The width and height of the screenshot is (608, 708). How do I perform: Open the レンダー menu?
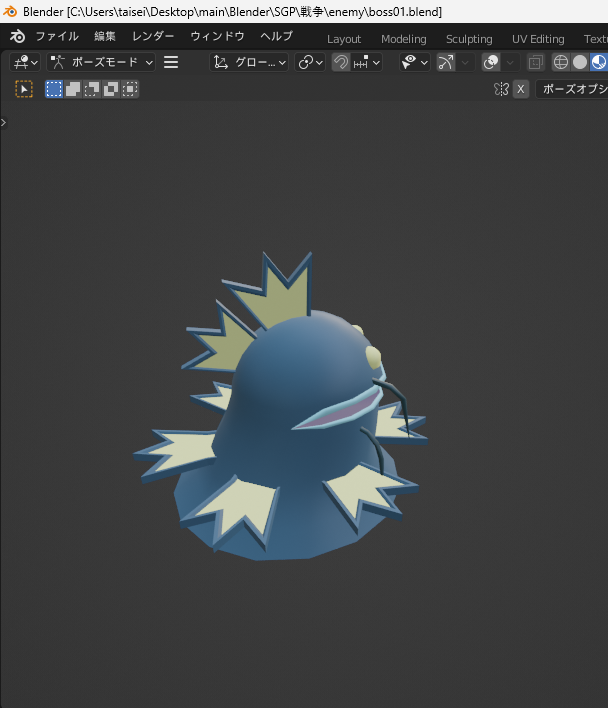point(153,37)
